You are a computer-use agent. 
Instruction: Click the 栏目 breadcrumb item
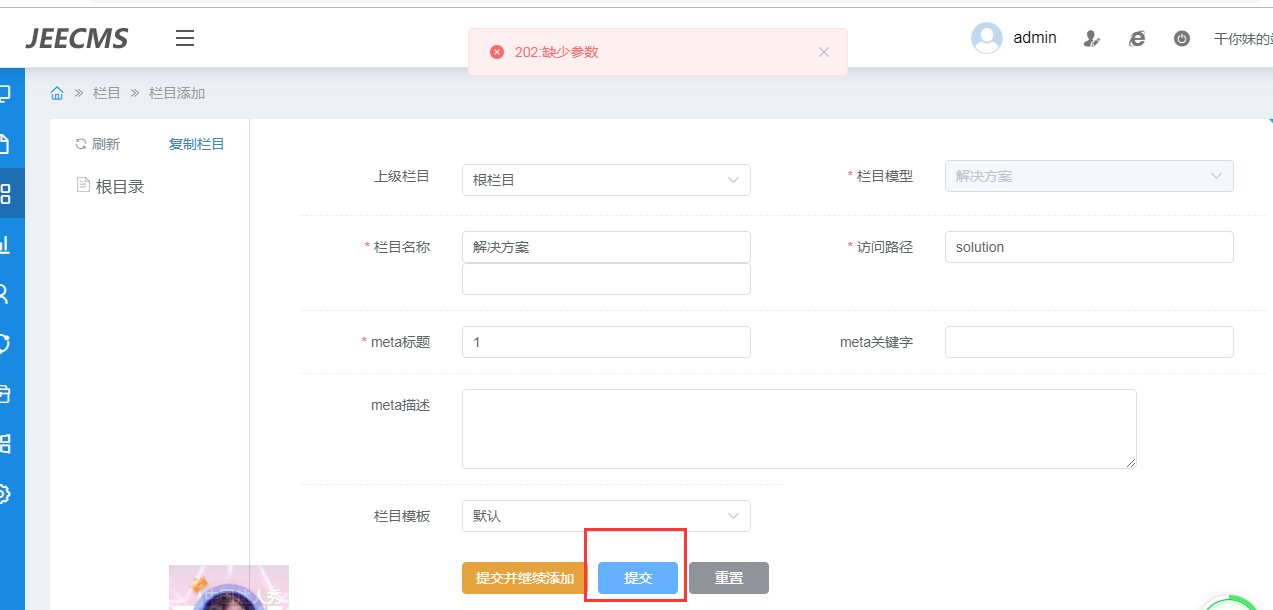point(106,93)
